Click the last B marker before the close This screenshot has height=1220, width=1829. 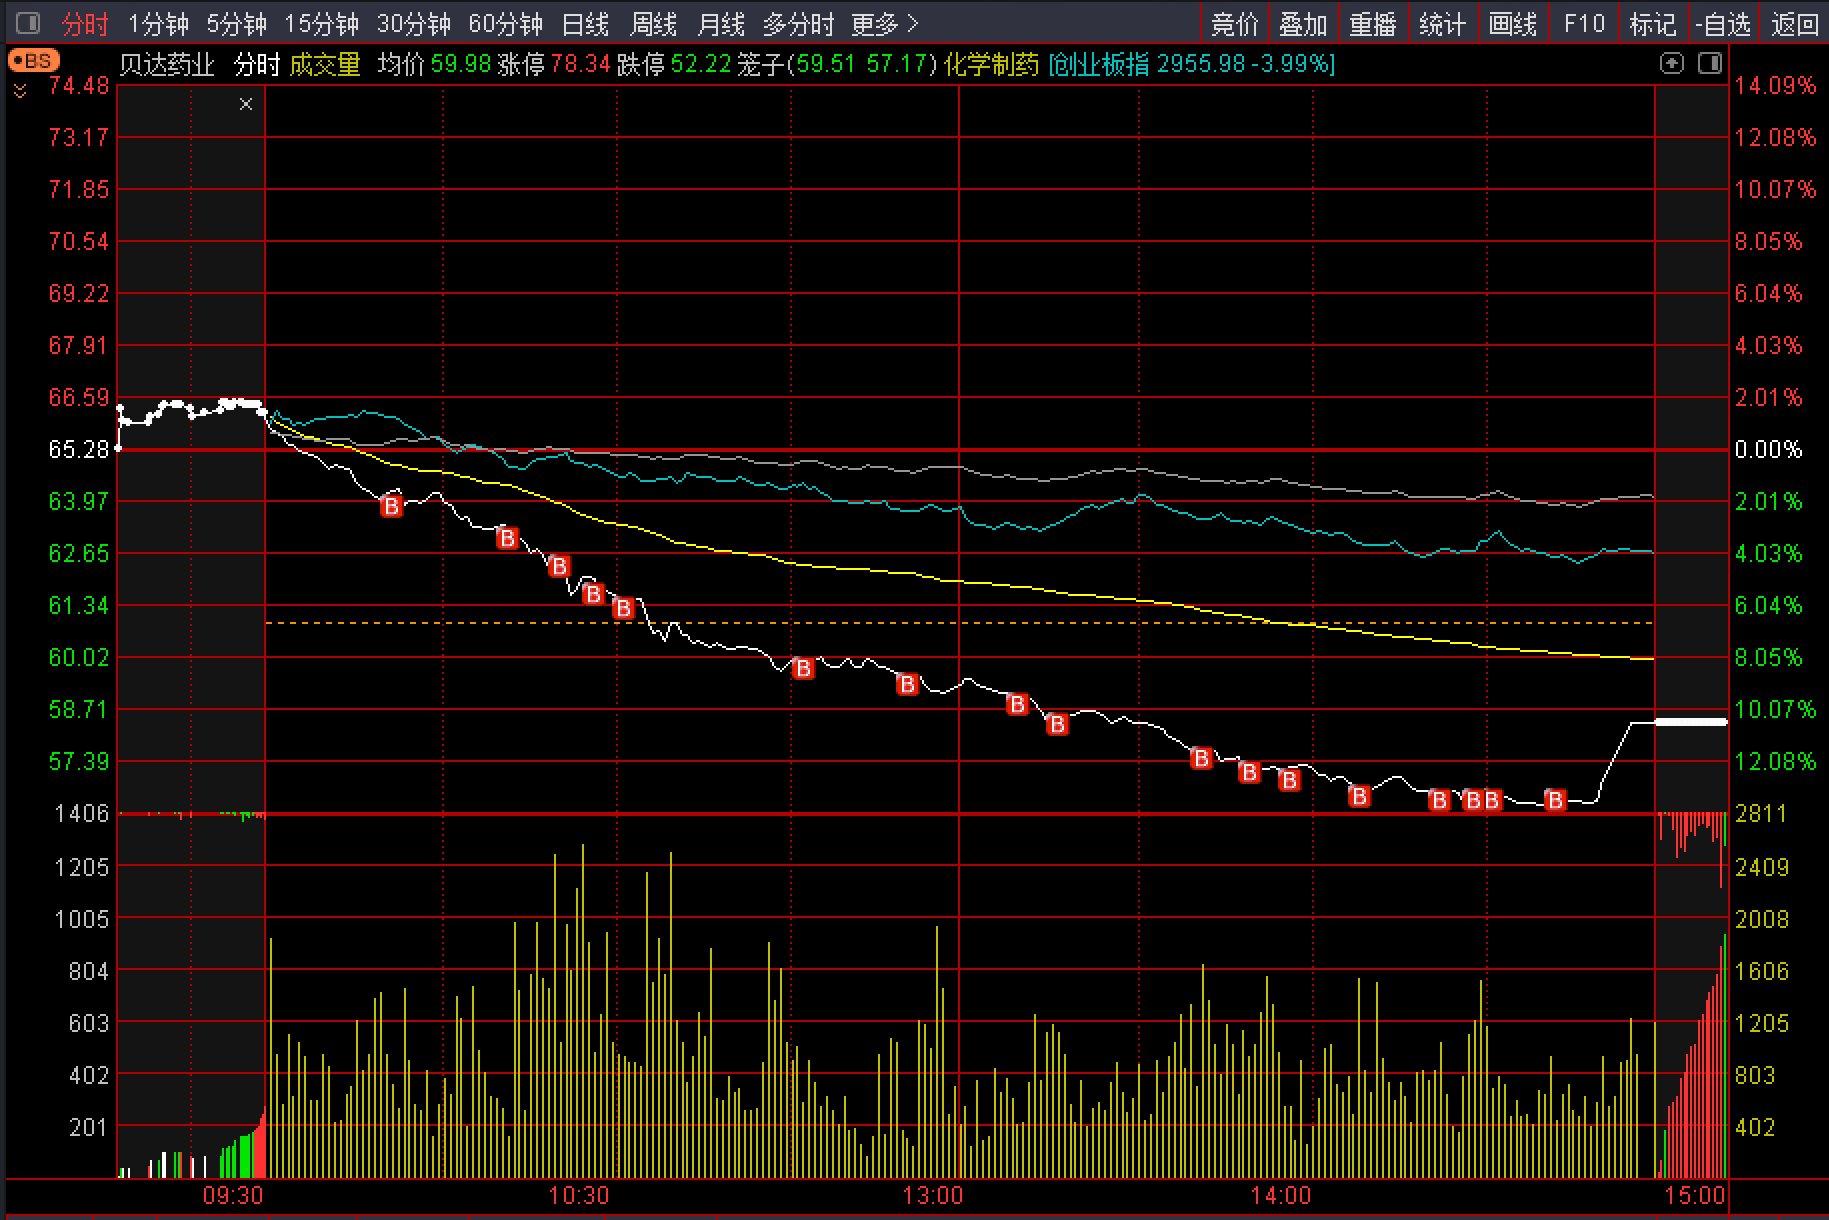(x=1554, y=800)
